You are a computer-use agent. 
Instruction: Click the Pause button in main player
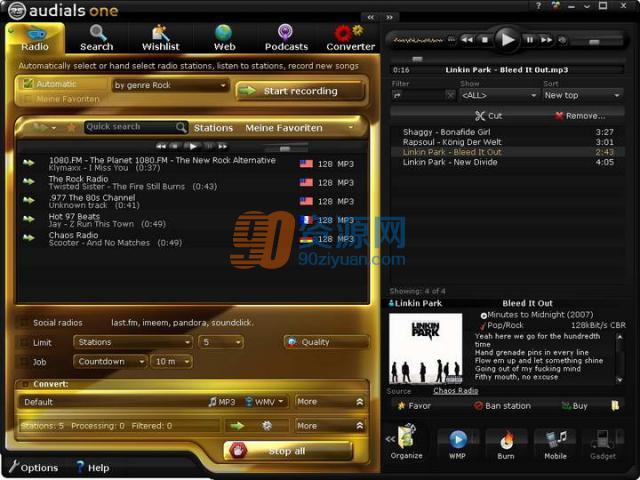530,40
